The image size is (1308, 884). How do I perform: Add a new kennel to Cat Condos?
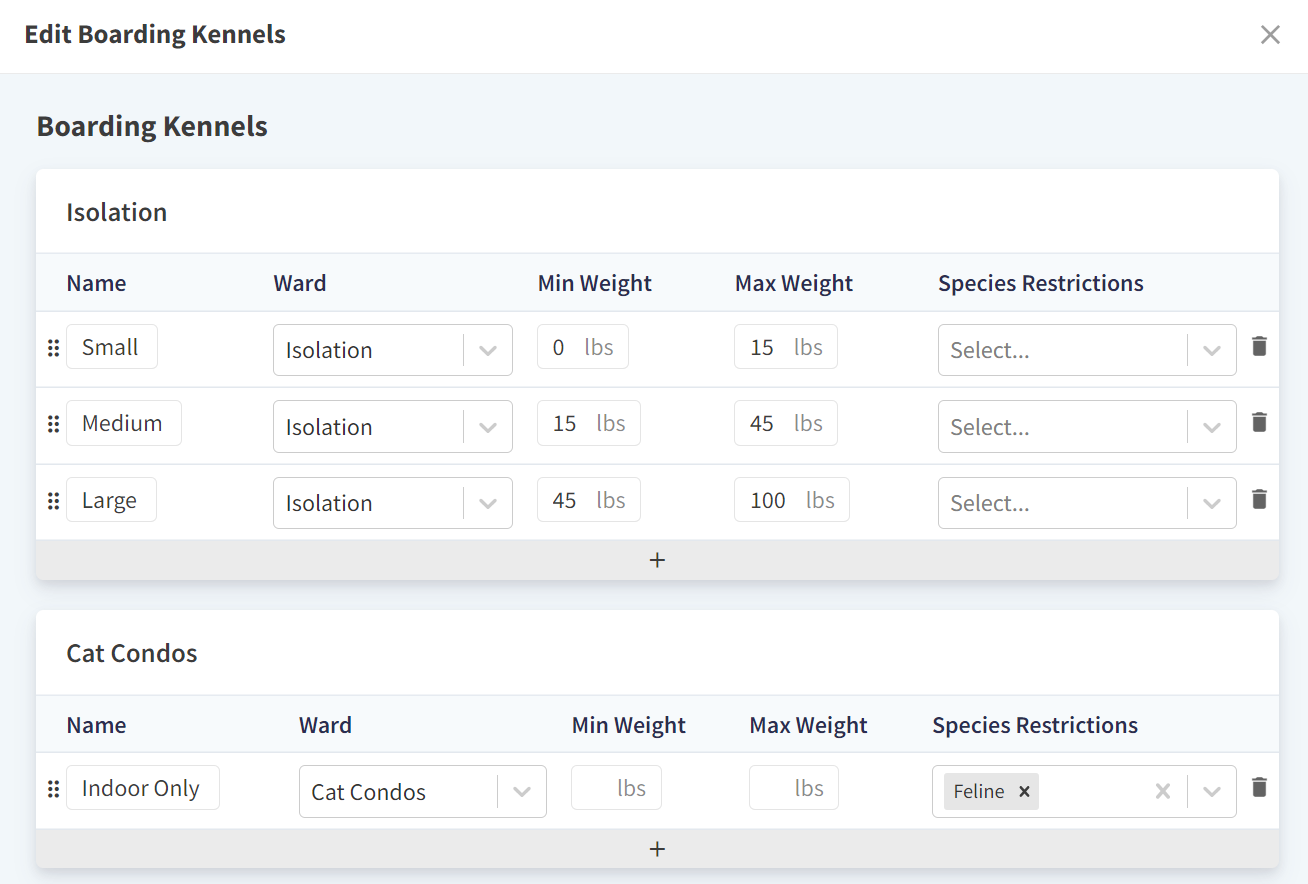tap(657, 849)
